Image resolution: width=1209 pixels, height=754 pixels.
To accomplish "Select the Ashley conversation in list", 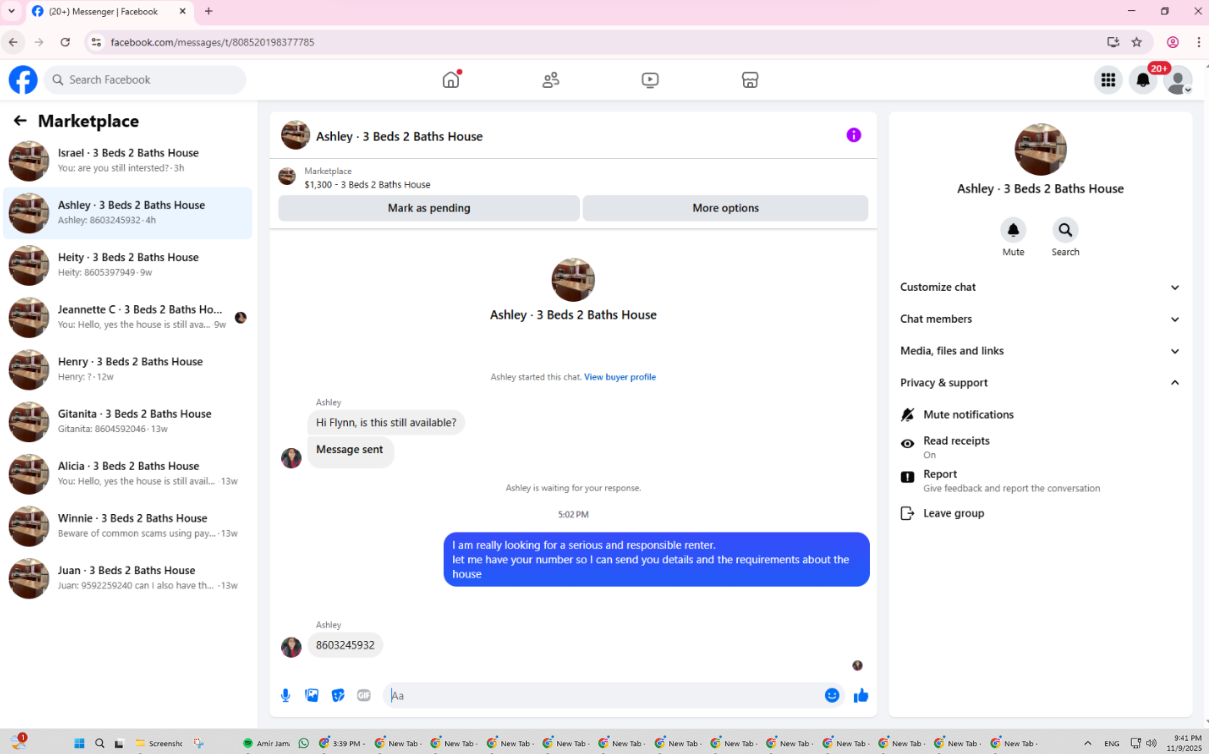I will click(128, 213).
